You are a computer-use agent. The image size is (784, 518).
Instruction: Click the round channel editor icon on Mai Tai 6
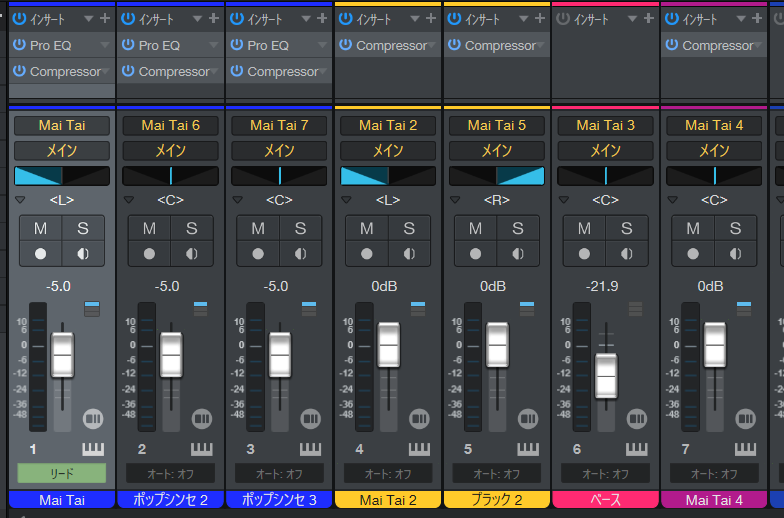pyautogui.click(x=202, y=418)
